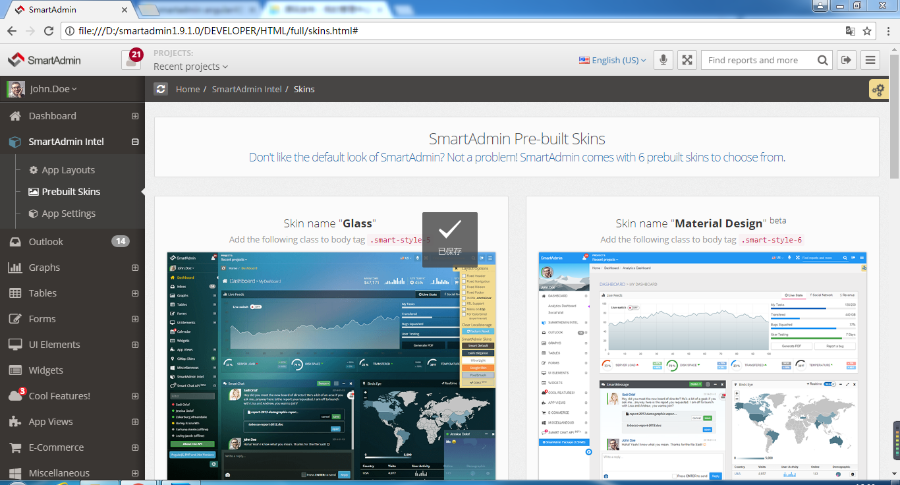900x485 pixels.
Task: Click the UI Elements desktop icon
Action: [15, 344]
